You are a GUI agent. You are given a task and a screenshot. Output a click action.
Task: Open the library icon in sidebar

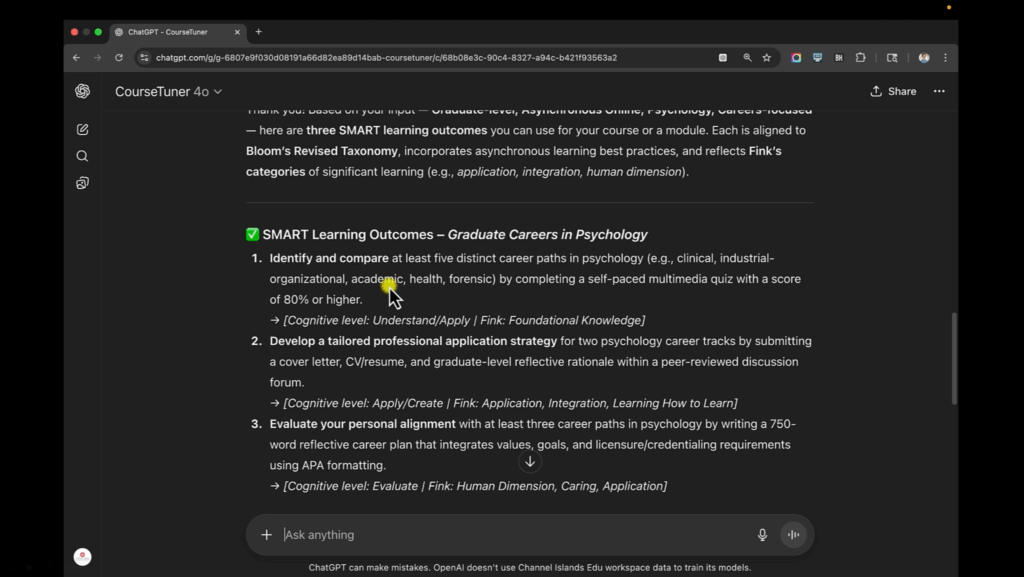point(82,183)
